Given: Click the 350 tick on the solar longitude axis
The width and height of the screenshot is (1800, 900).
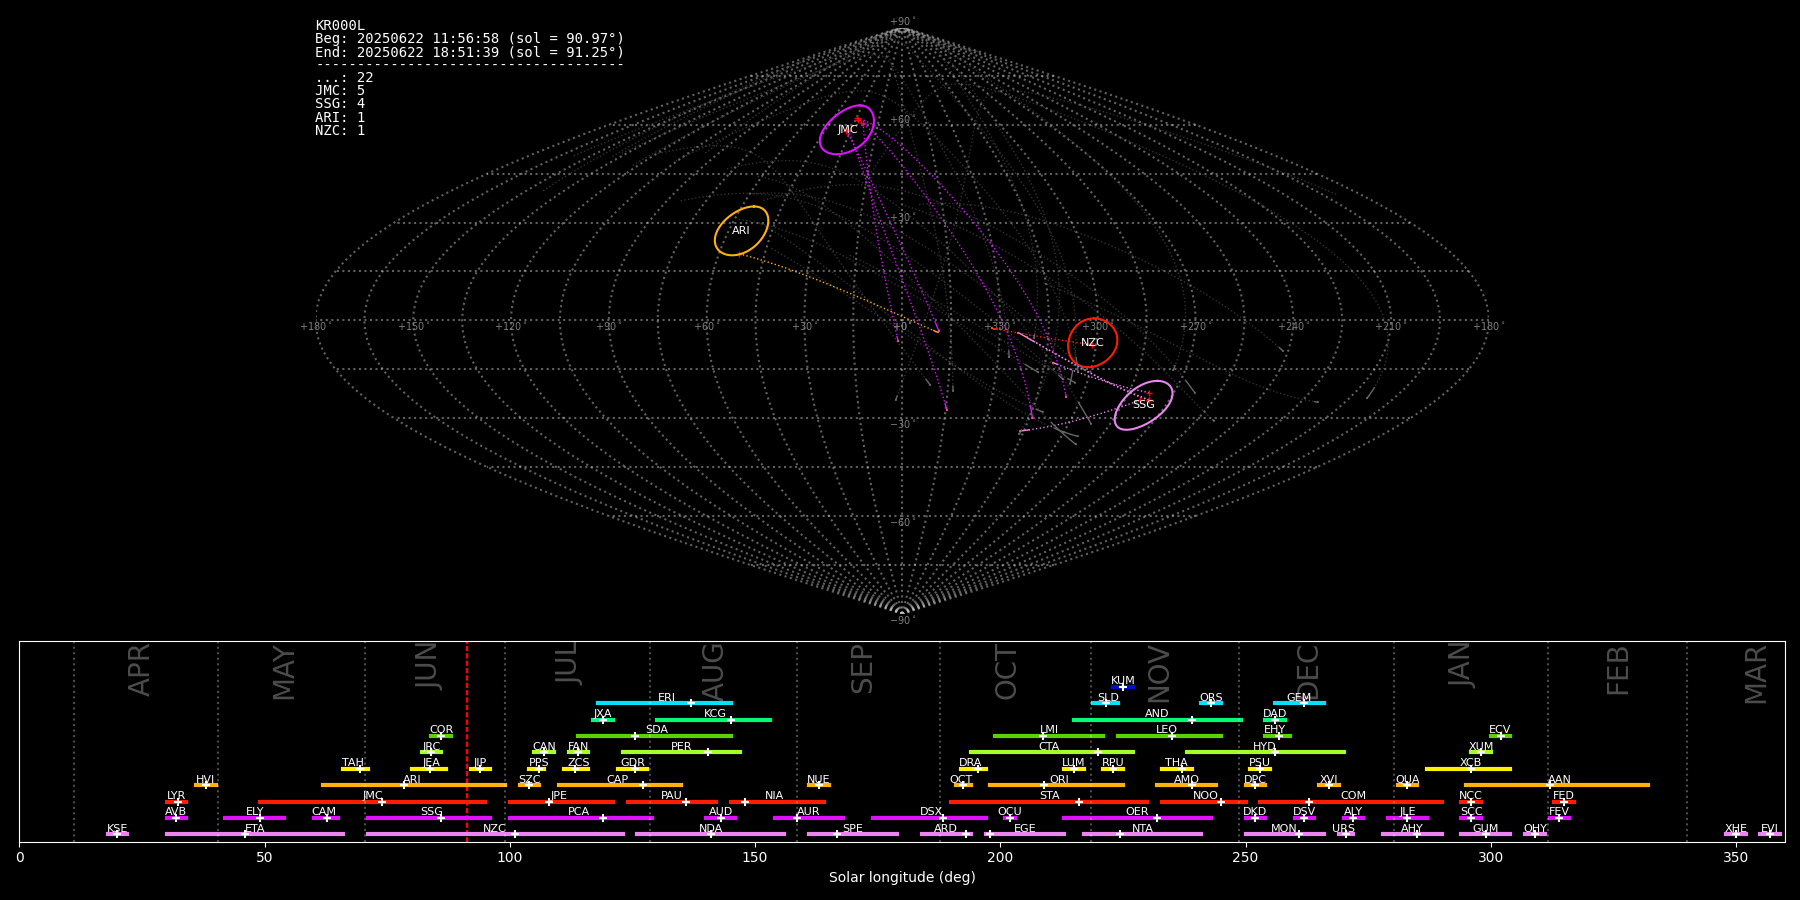Looking at the screenshot, I should click(1735, 857).
